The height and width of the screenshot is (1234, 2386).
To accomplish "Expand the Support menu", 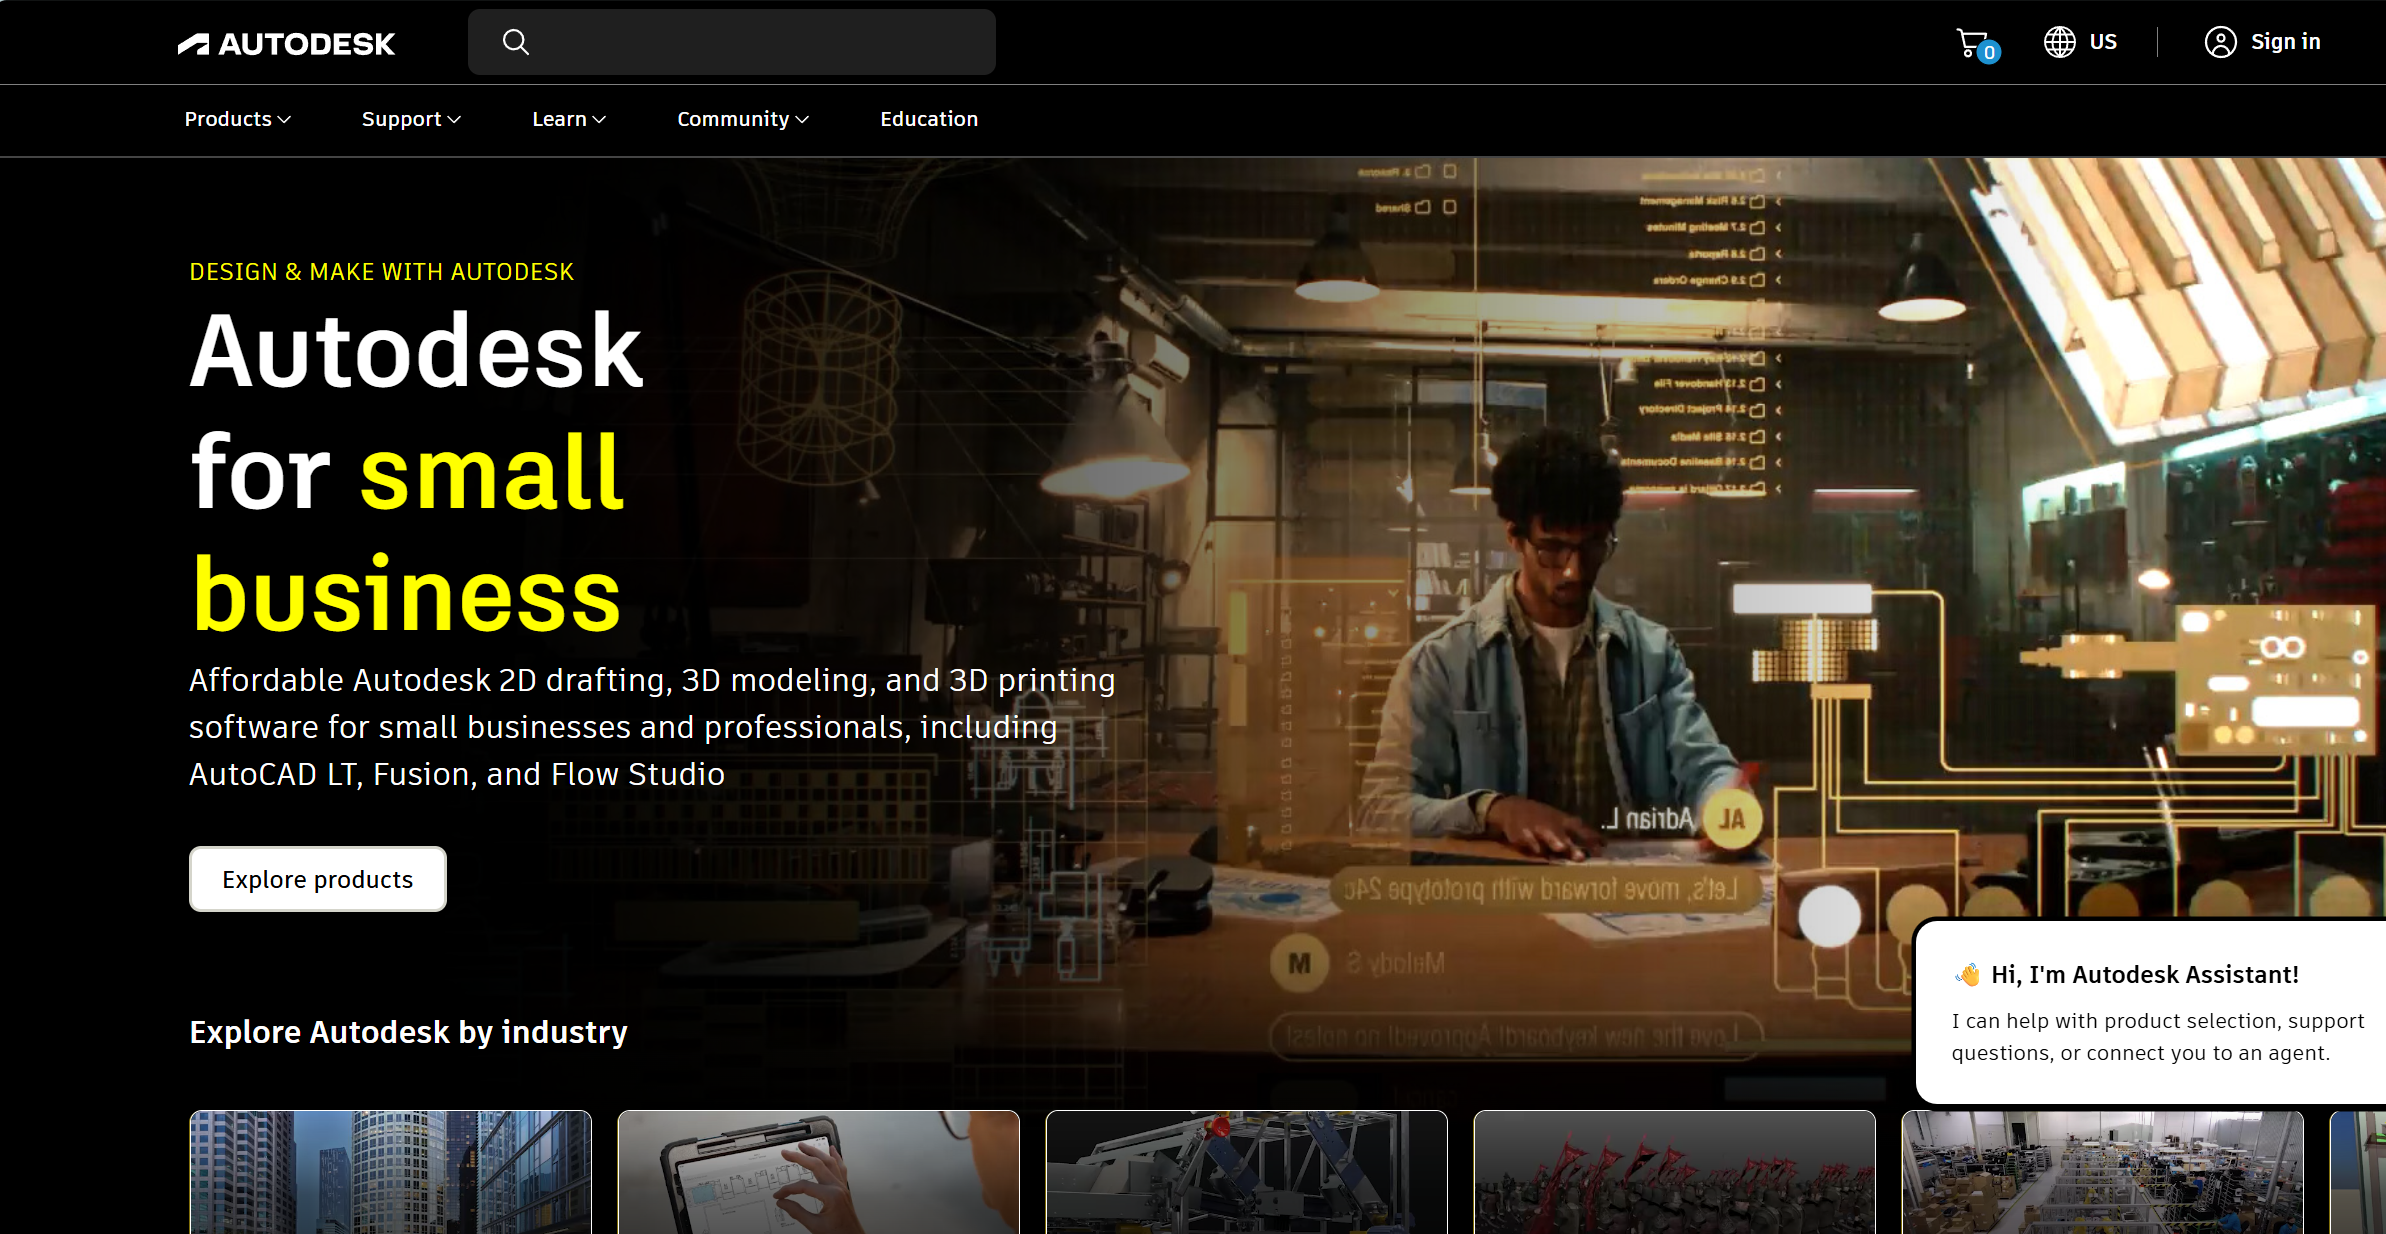I will pos(411,119).
